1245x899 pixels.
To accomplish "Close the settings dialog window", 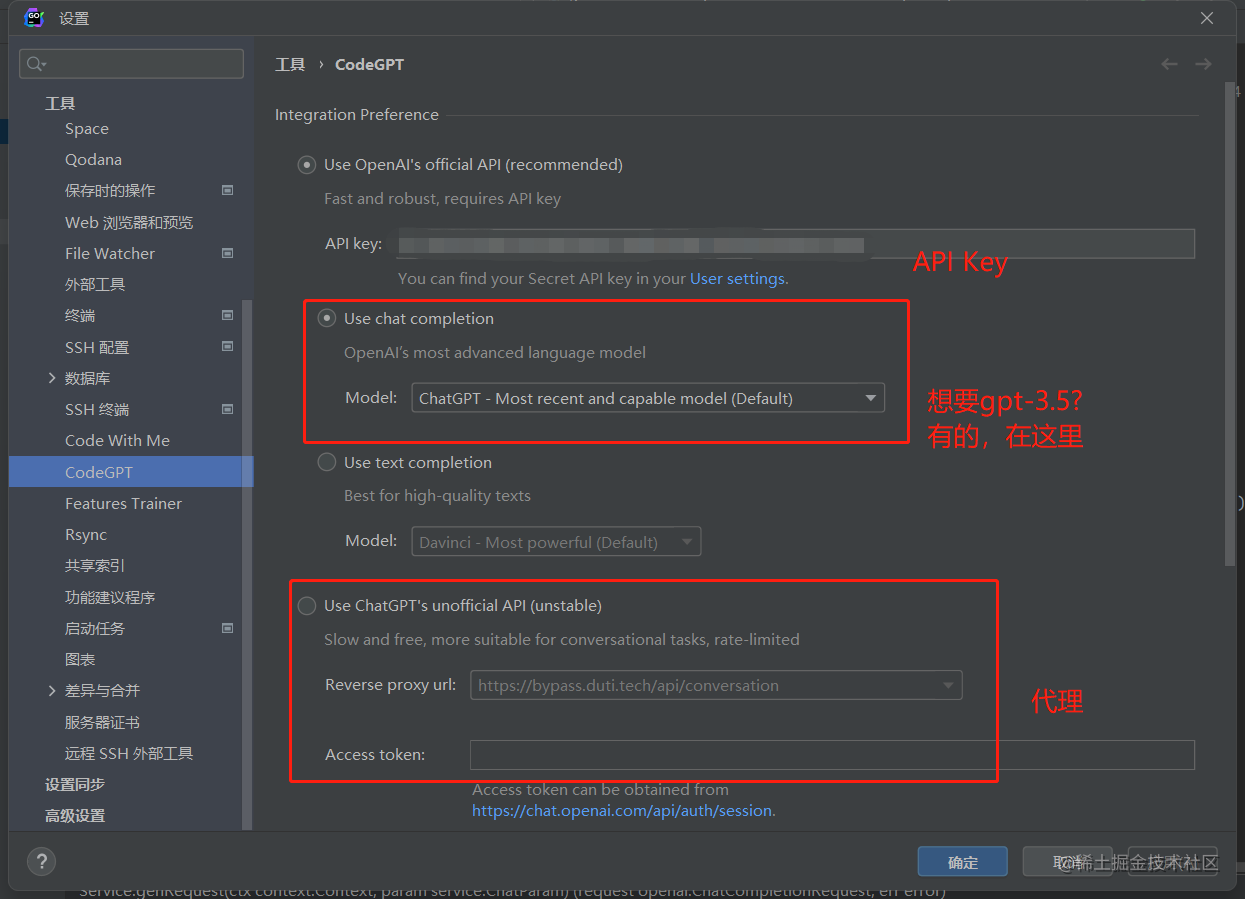I will 1208,18.
